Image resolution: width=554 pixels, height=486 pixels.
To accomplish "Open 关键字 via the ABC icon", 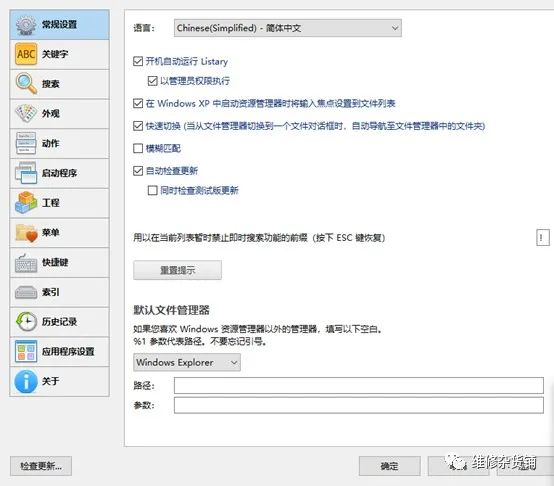I will [x=26, y=54].
